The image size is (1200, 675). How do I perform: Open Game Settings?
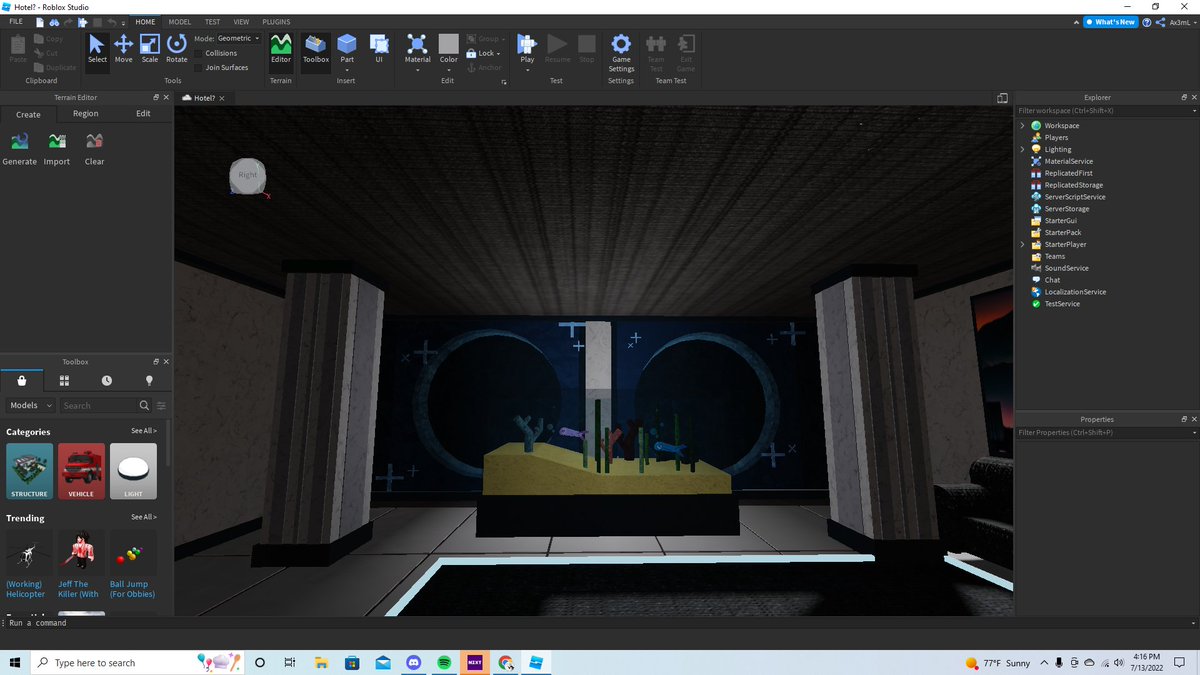coord(621,52)
